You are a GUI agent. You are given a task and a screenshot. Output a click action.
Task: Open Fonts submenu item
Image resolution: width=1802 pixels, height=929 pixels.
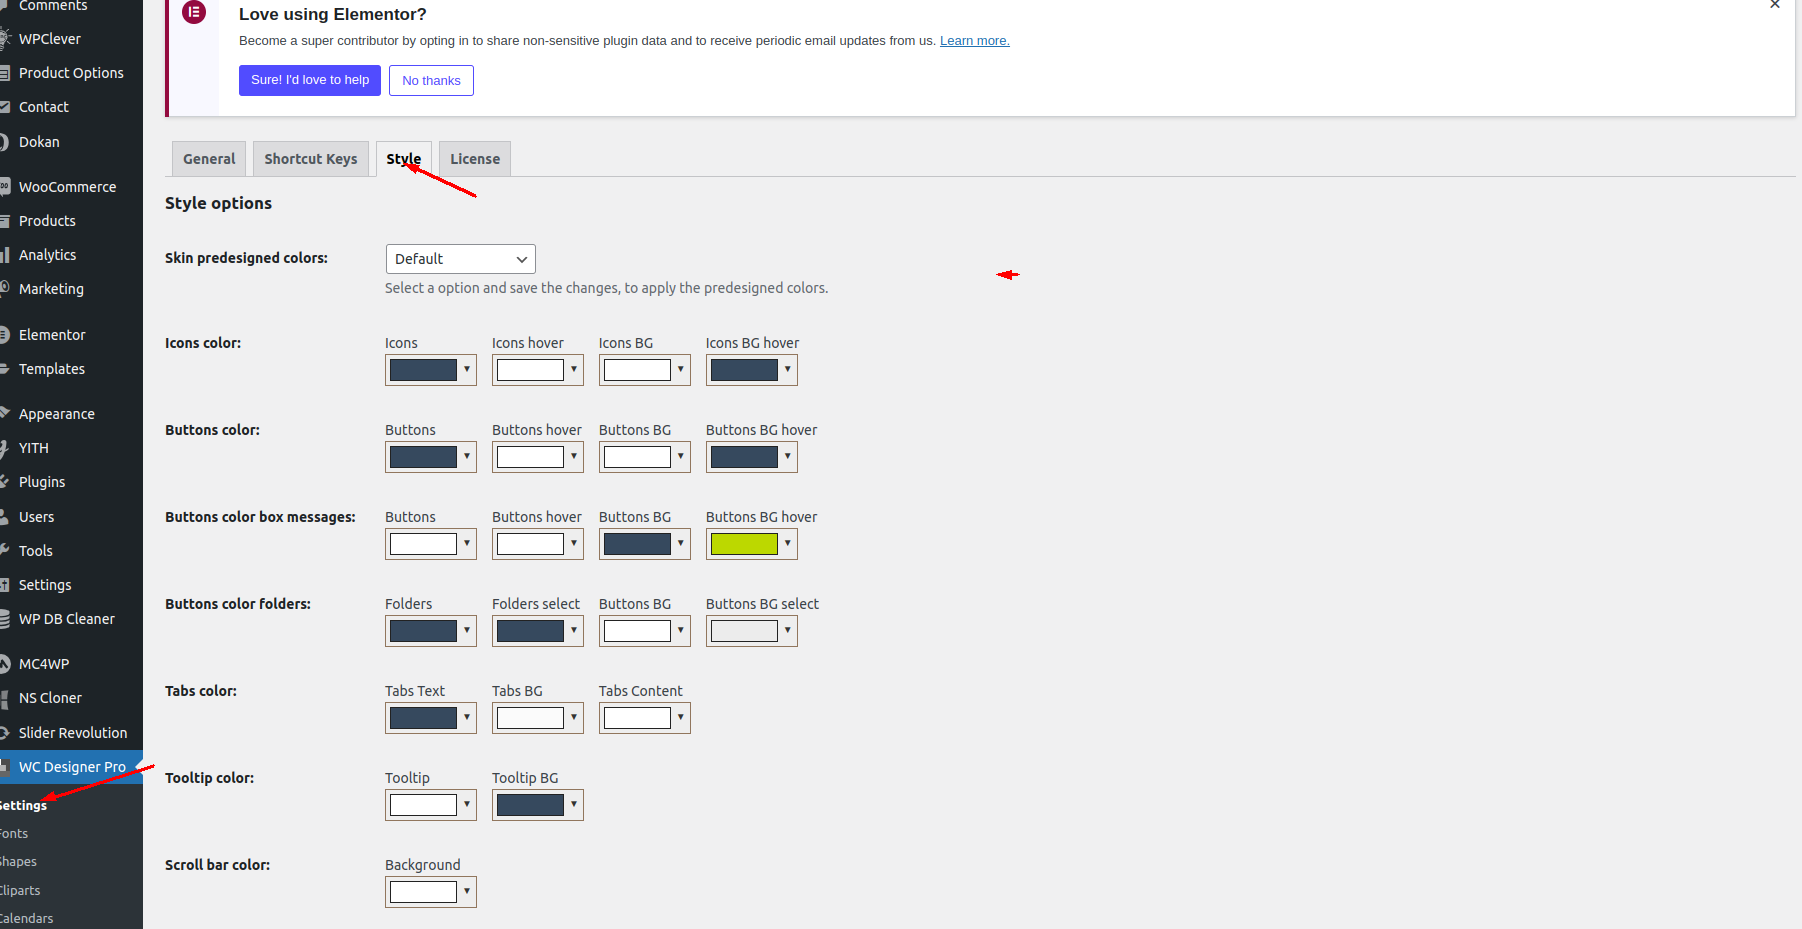click(x=14, y=833)
